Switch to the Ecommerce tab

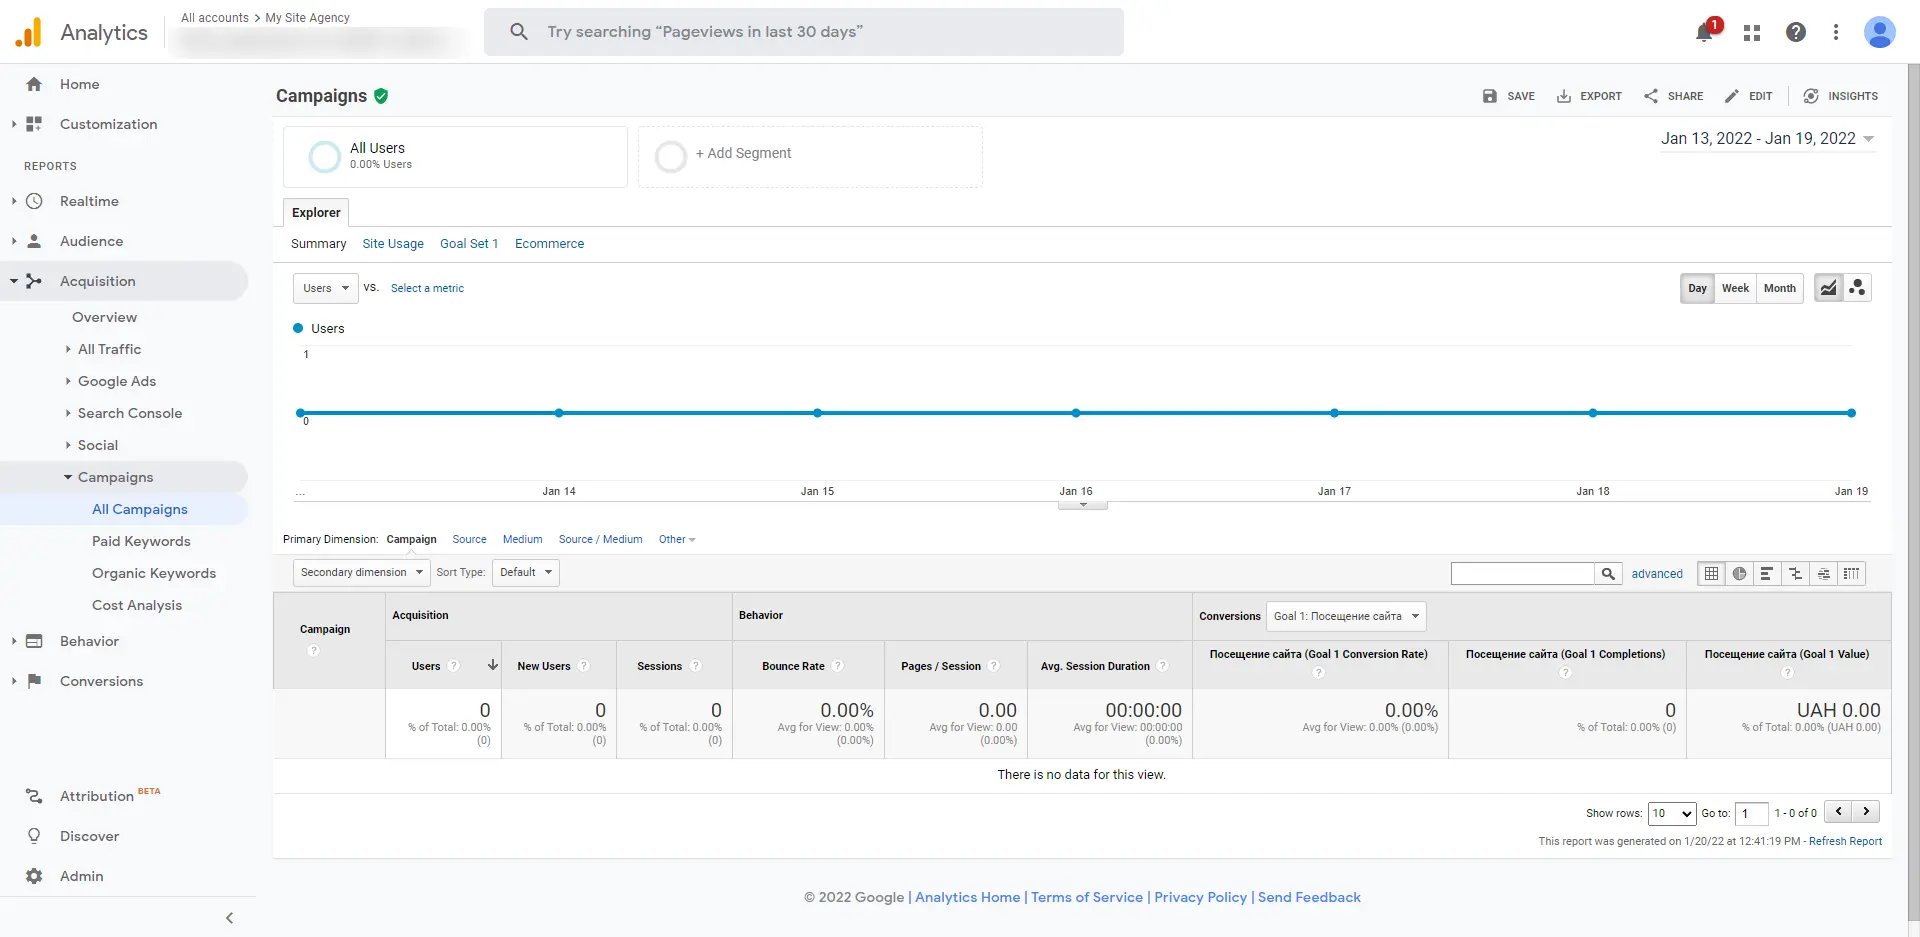tap(549, 243)
